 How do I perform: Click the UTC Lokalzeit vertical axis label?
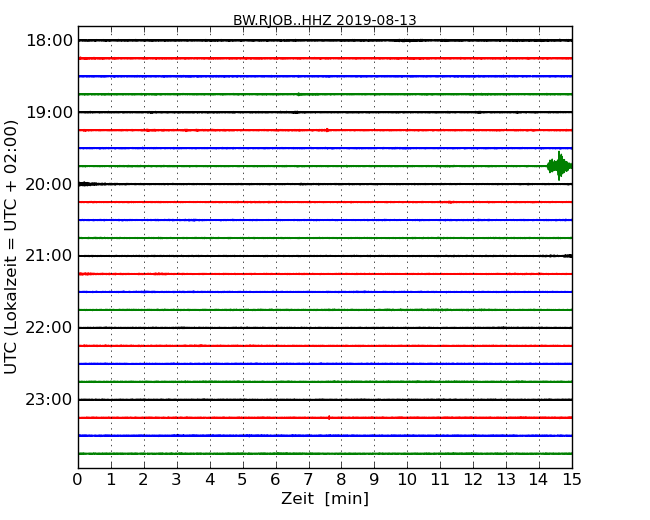[11, 247]
